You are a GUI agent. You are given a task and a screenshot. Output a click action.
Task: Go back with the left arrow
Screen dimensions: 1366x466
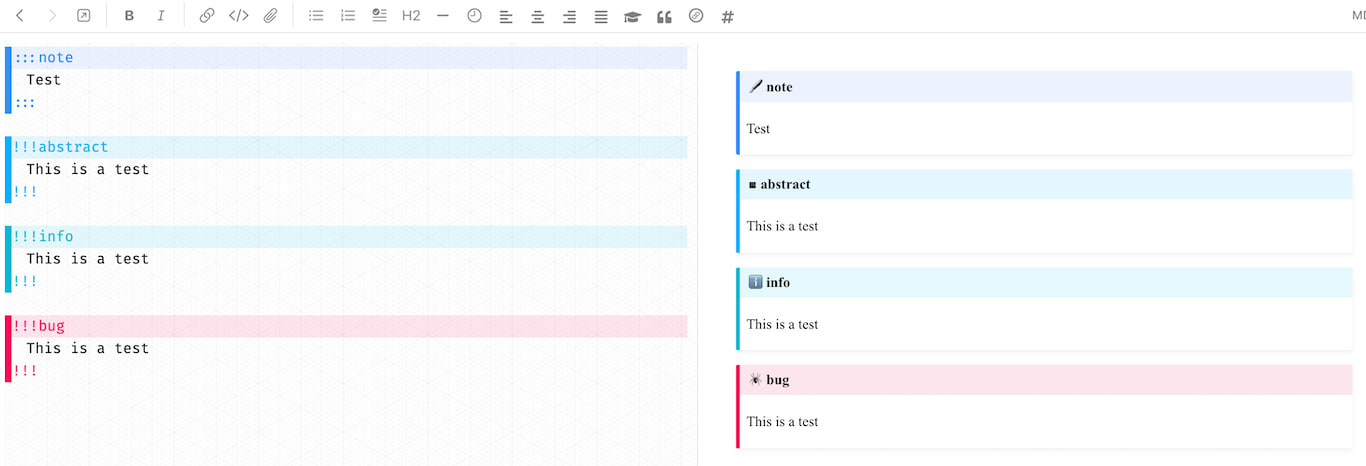point(20,16)
